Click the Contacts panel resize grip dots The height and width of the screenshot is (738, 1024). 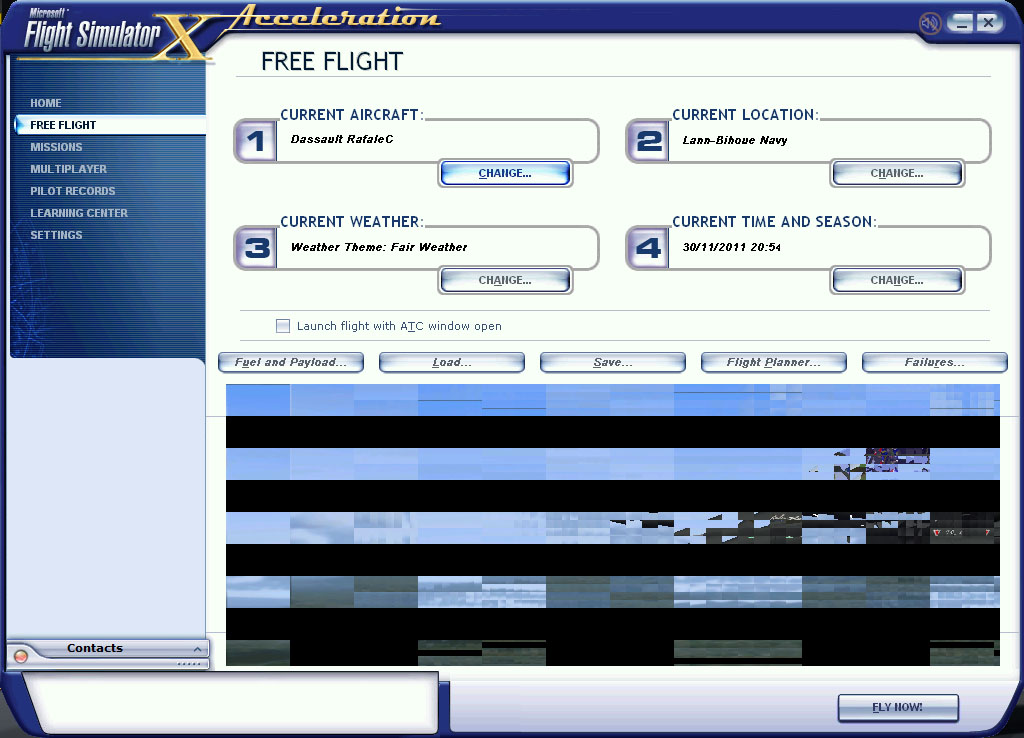point(189,664)
